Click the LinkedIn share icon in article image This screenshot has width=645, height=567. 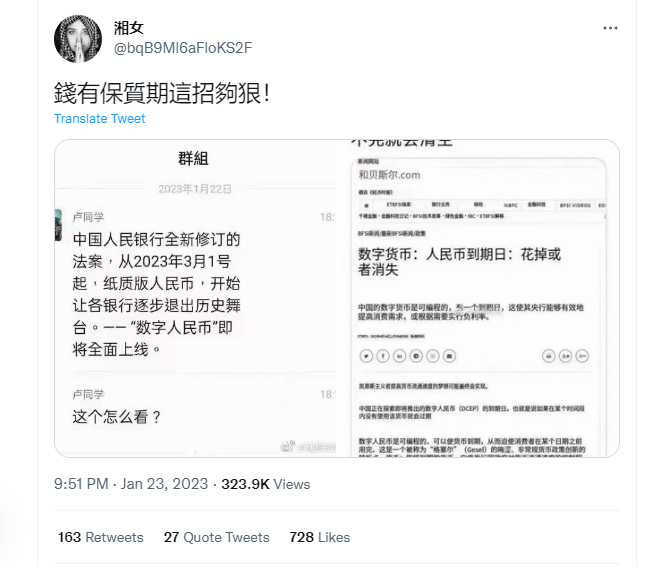pos(399,356)
